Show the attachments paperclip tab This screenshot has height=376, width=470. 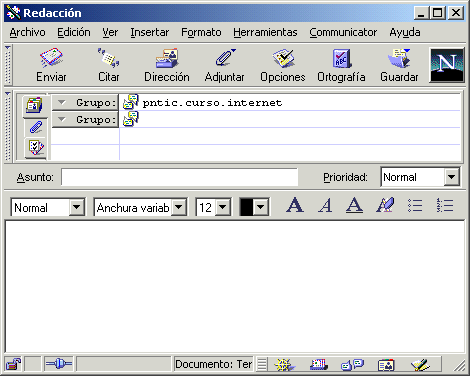pos(36,127)
